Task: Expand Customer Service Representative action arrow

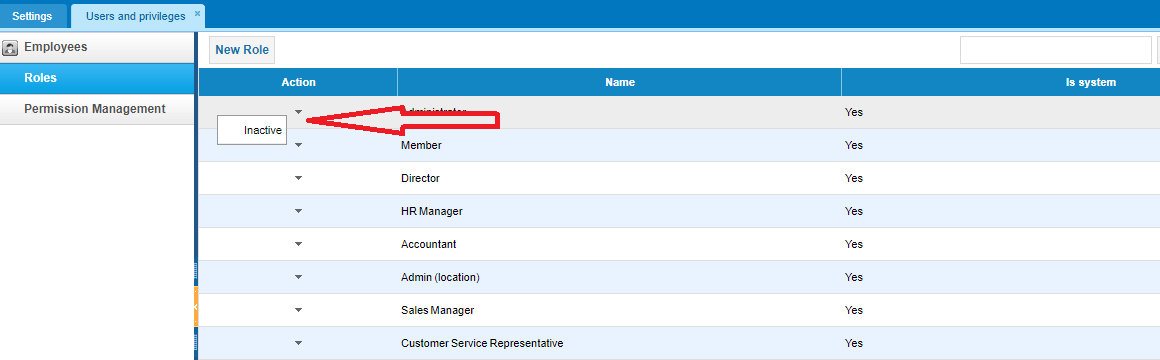Action: click(298, 343)
